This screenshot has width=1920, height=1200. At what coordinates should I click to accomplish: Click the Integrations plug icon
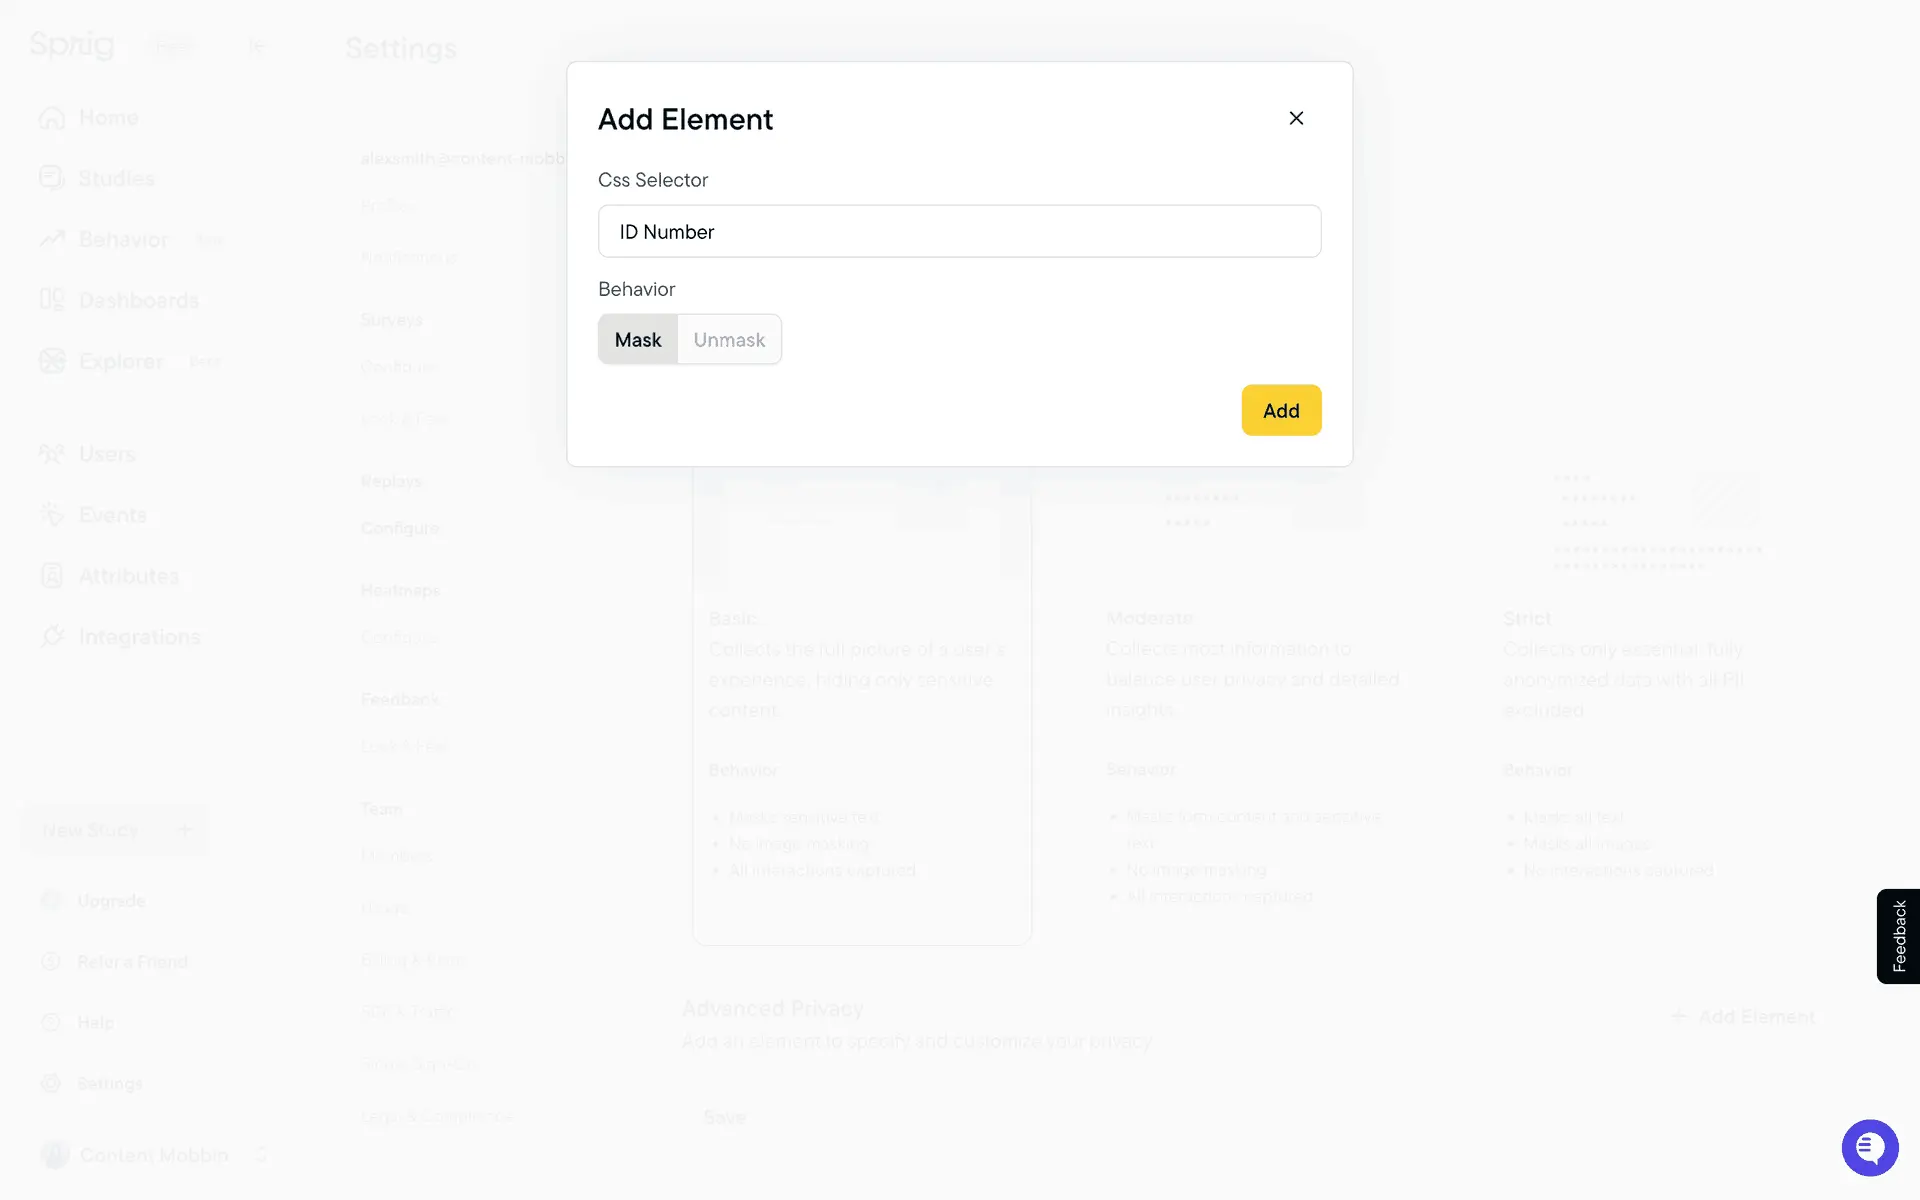[x=52, y=636]
